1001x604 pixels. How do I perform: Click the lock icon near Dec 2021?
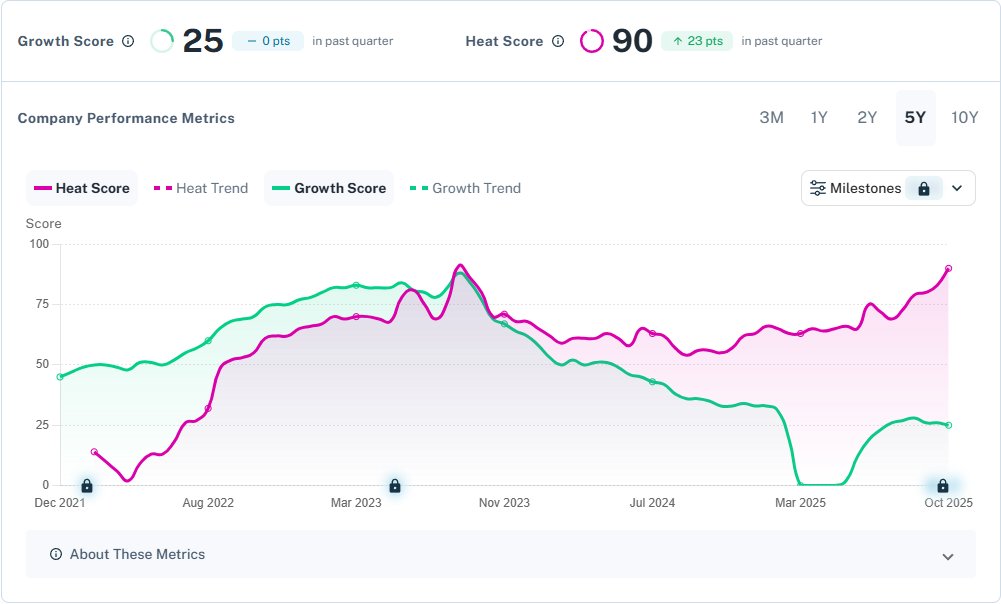click(x=87, y=487)
